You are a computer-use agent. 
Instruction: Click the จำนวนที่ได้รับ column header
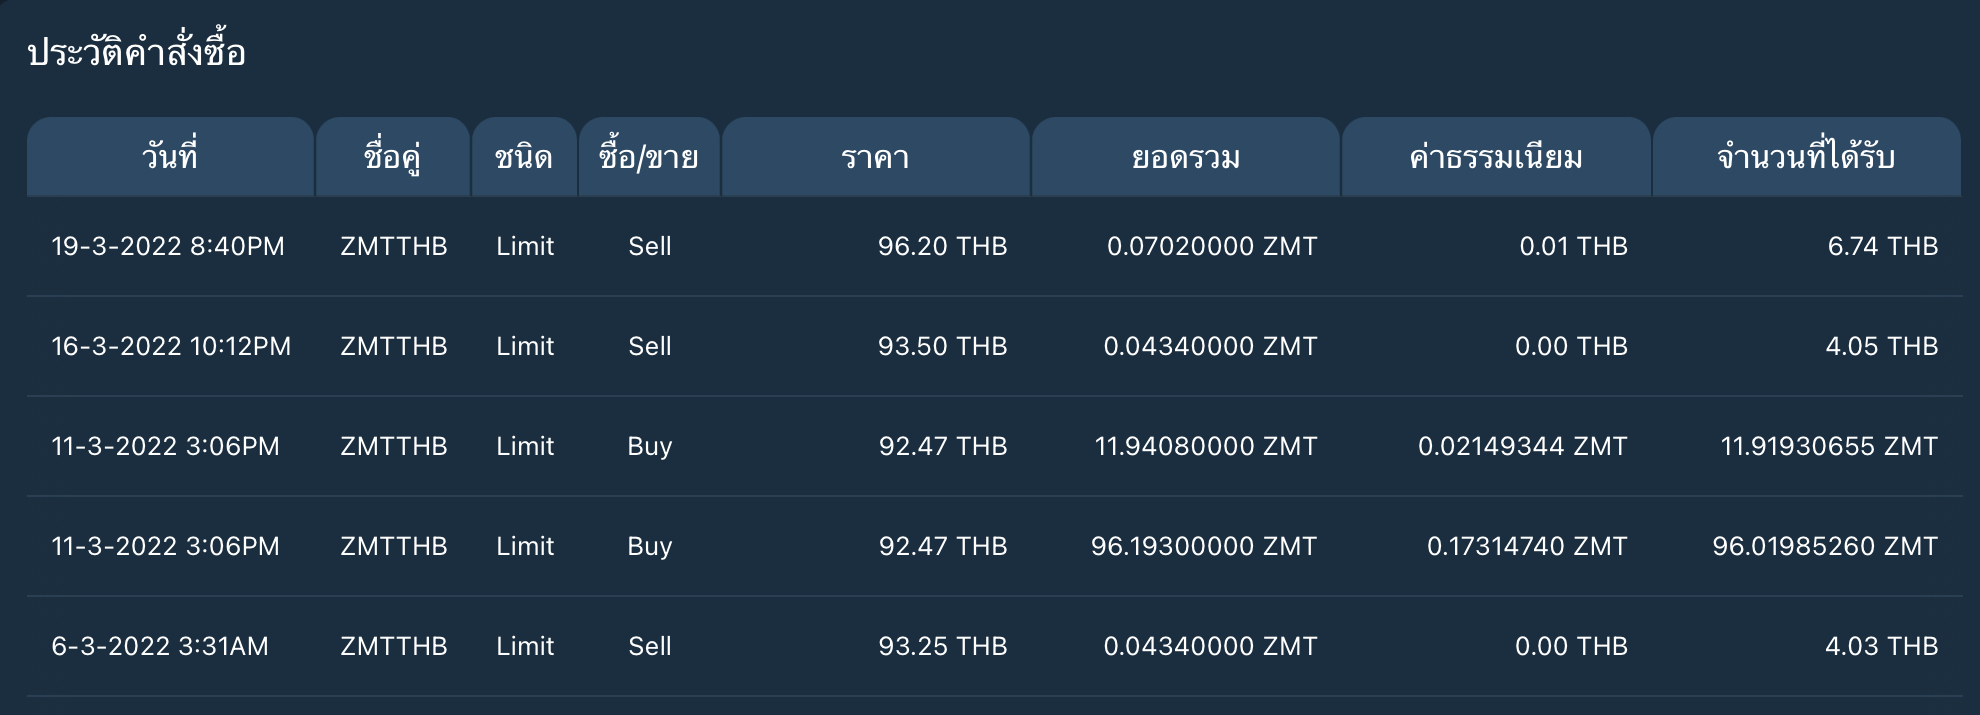click(x=1806, y=157)
